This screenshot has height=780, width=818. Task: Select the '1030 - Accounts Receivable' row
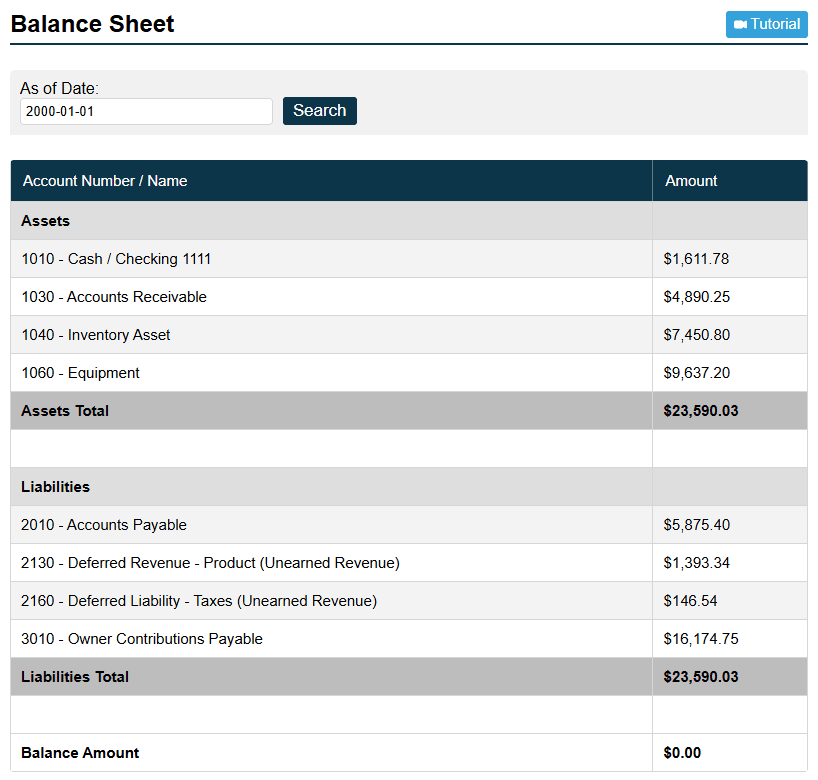click(x=409, y=297)
